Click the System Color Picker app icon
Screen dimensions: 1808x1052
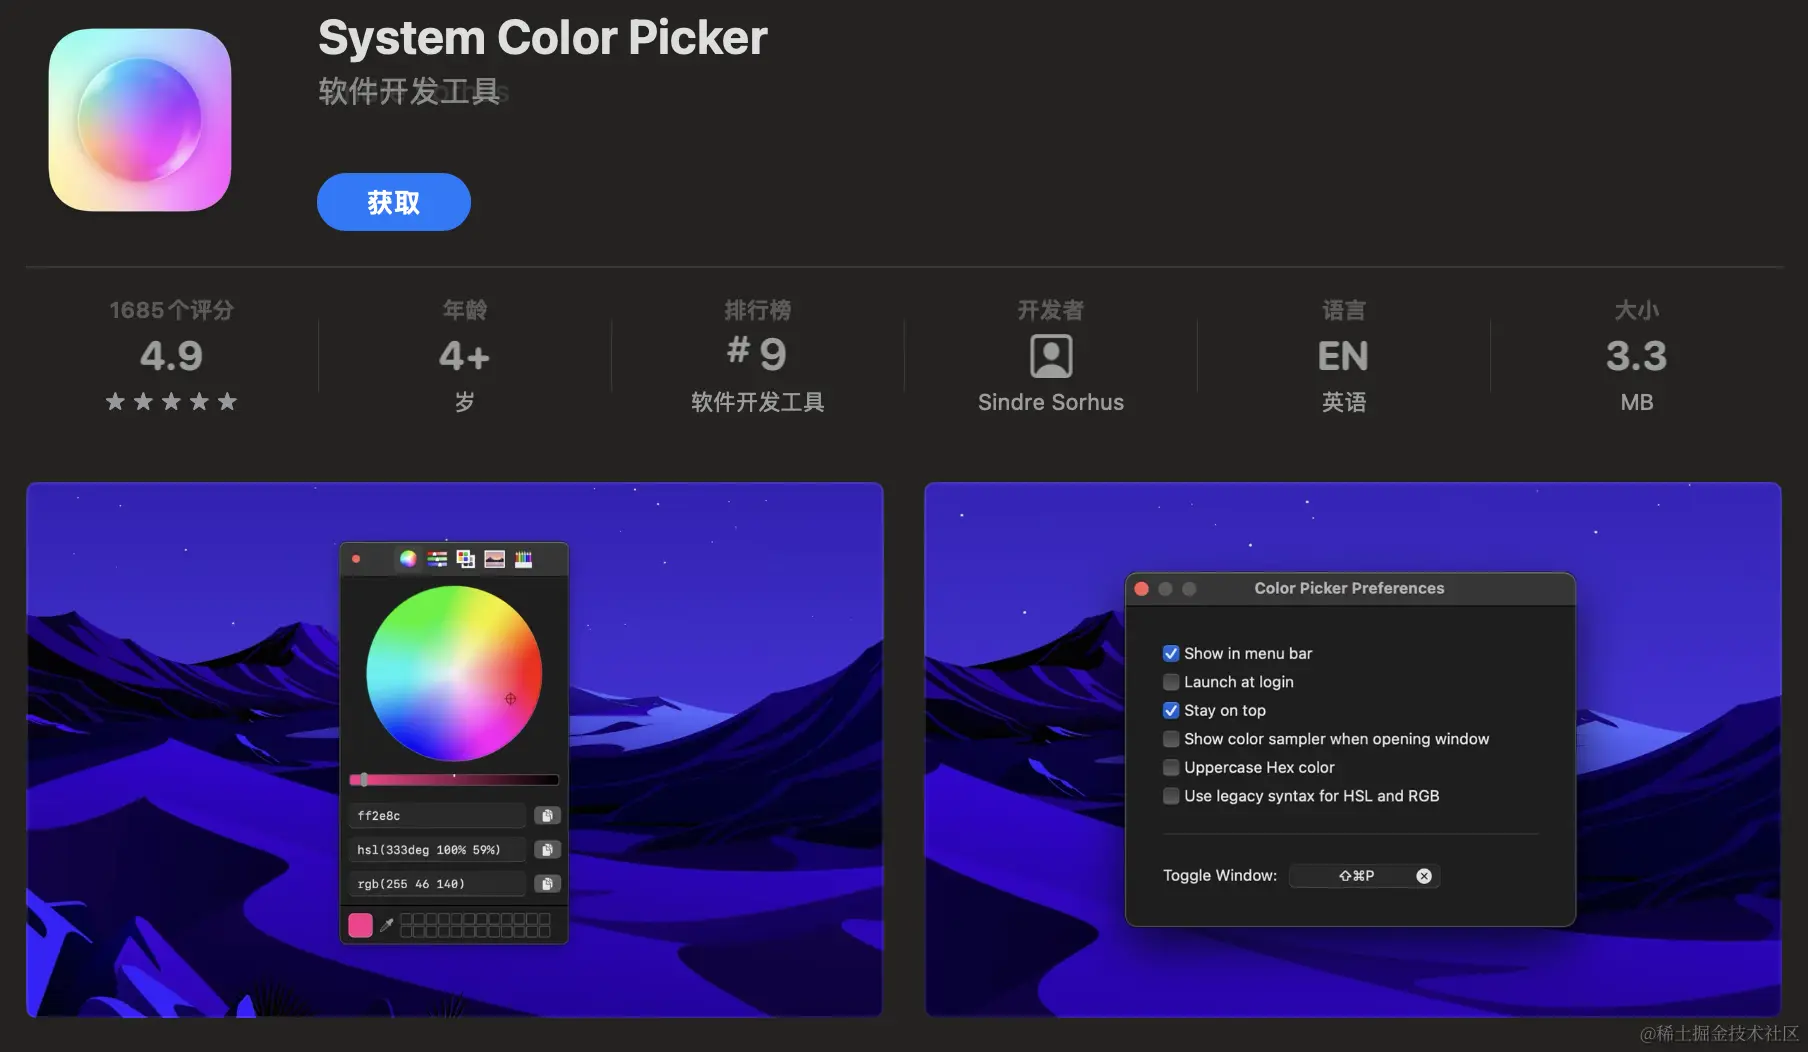(x=140, y=120)
